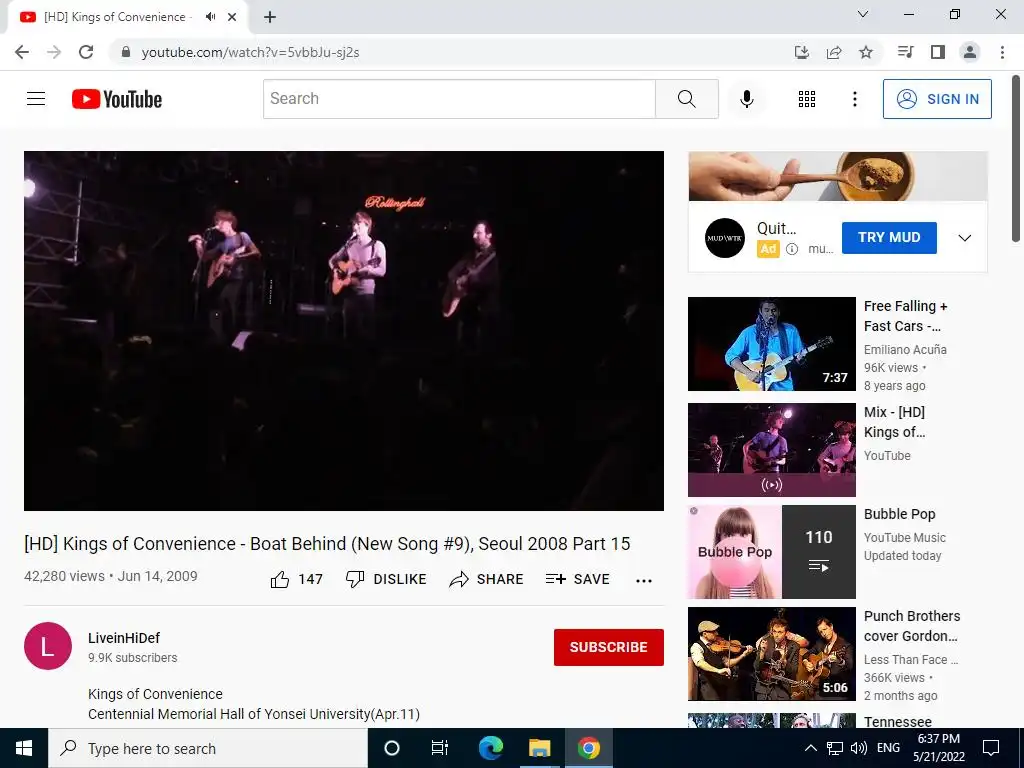
Task: Open a new browser tab
Action: [270, 17]
